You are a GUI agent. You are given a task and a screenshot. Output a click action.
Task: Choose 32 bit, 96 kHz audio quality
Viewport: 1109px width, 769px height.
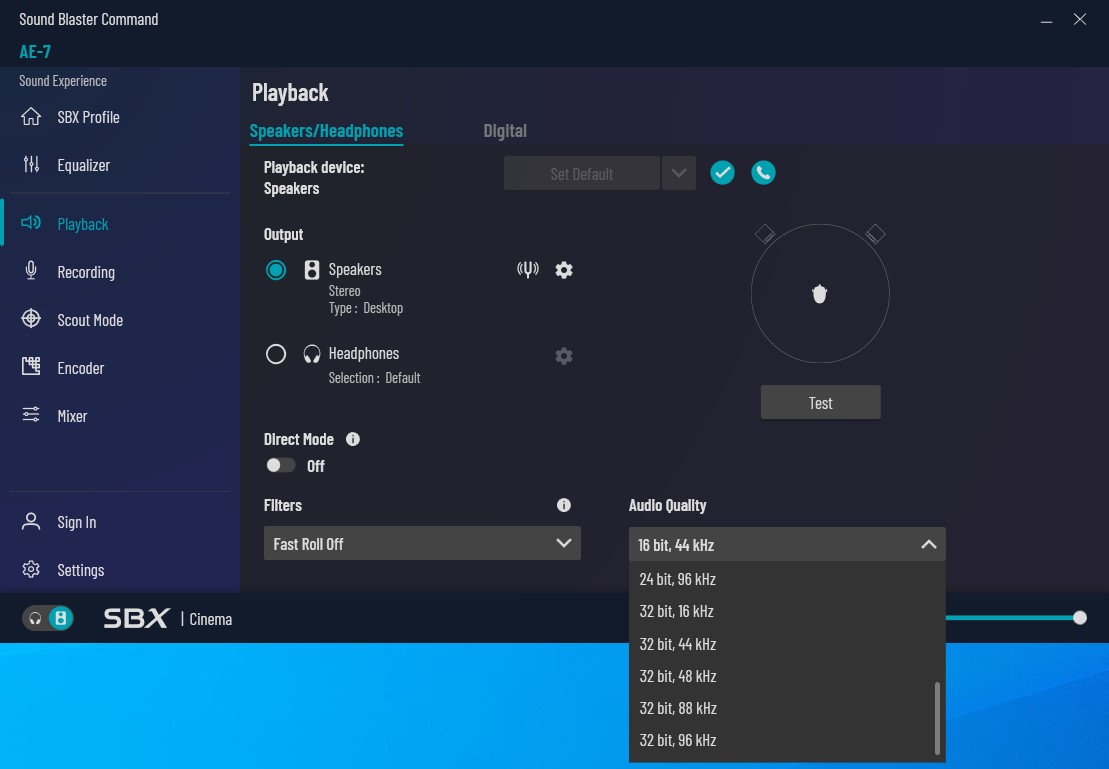click(x=782, y=741)
